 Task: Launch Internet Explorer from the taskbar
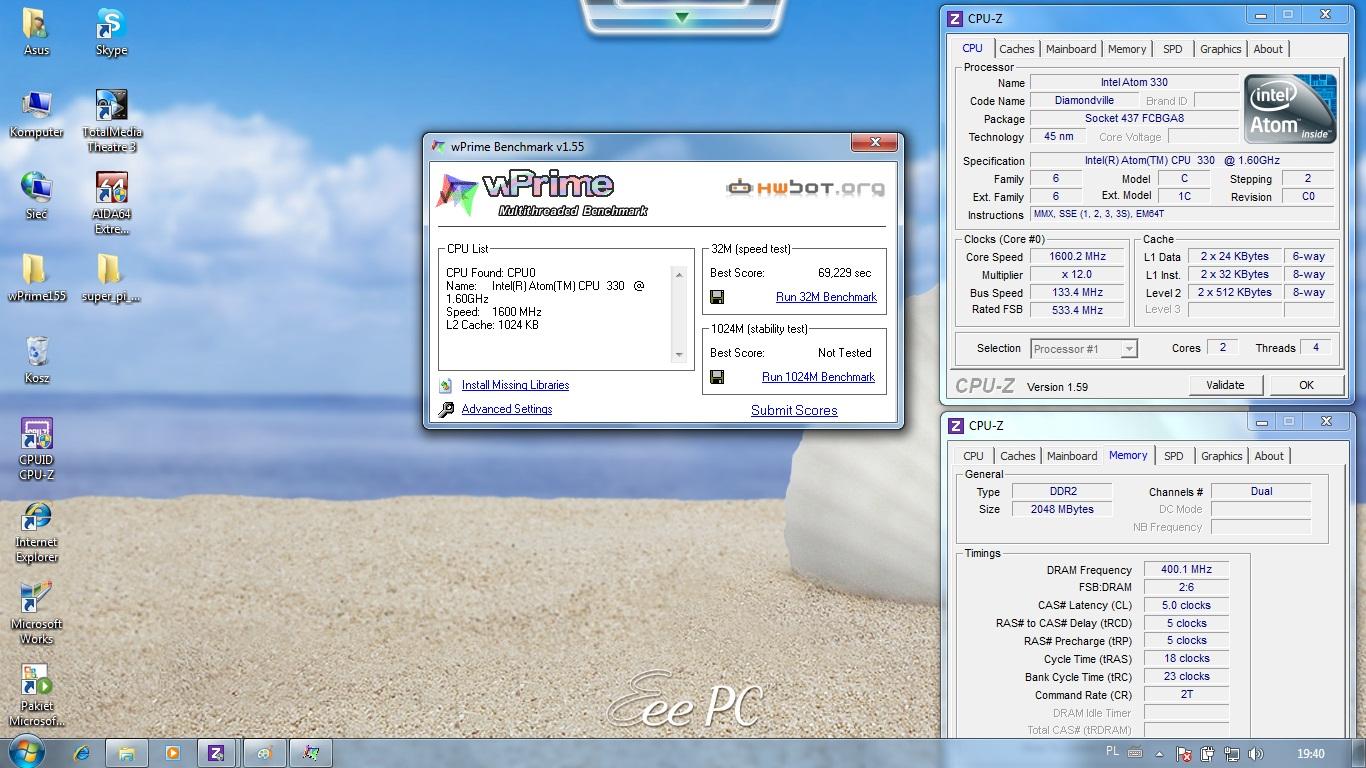[x=81, y=753]
